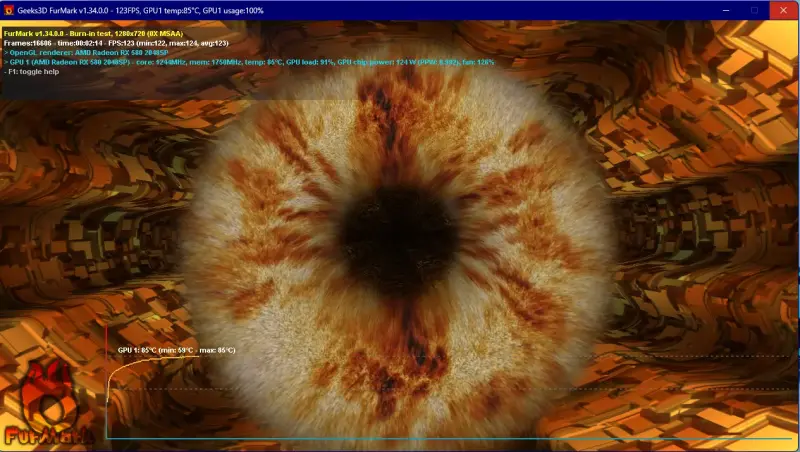The height and width of the screenshot is (452, 800).
Task: Close the FurMark burn-in test window
Action: (x=783, y=10)
